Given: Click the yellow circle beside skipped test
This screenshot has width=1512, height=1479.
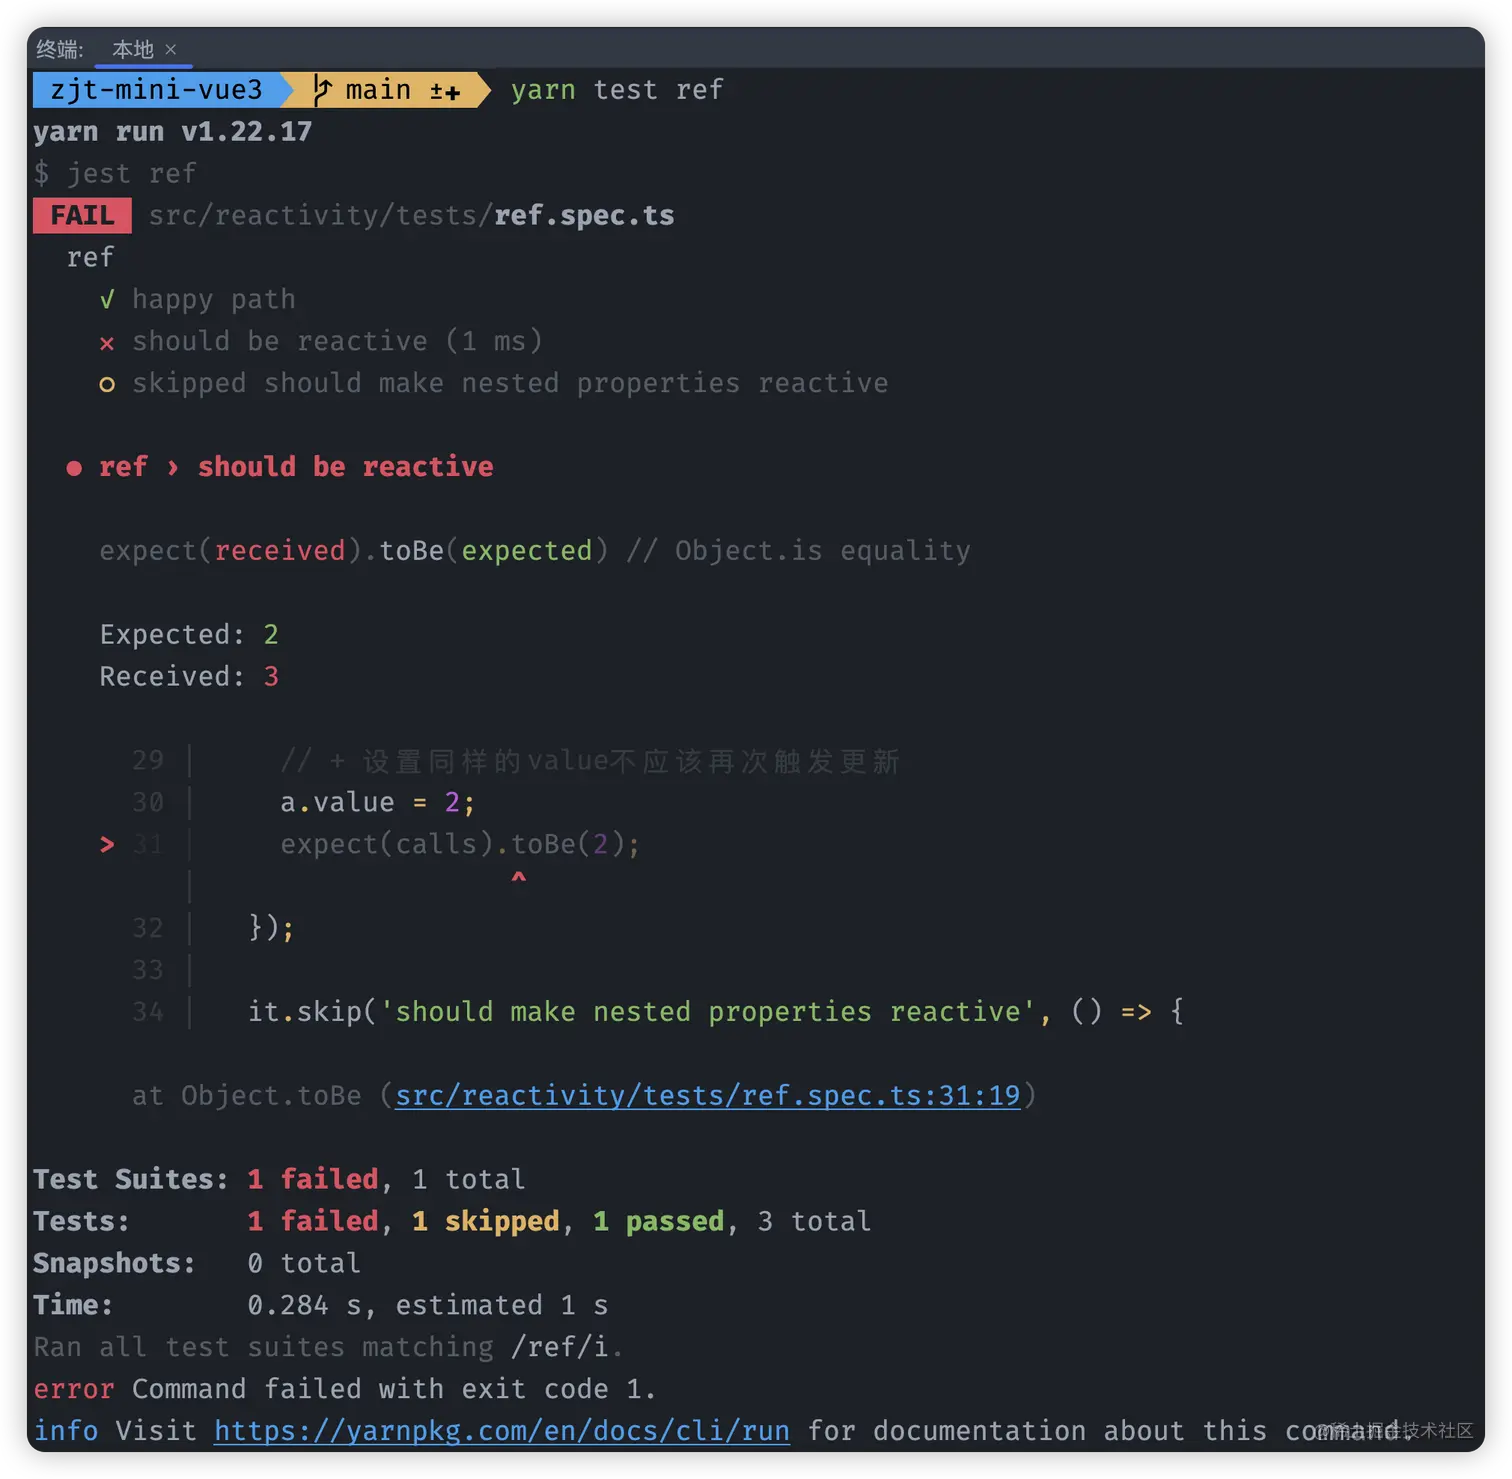Looking at the screenshot, I should tap(107, 385).
